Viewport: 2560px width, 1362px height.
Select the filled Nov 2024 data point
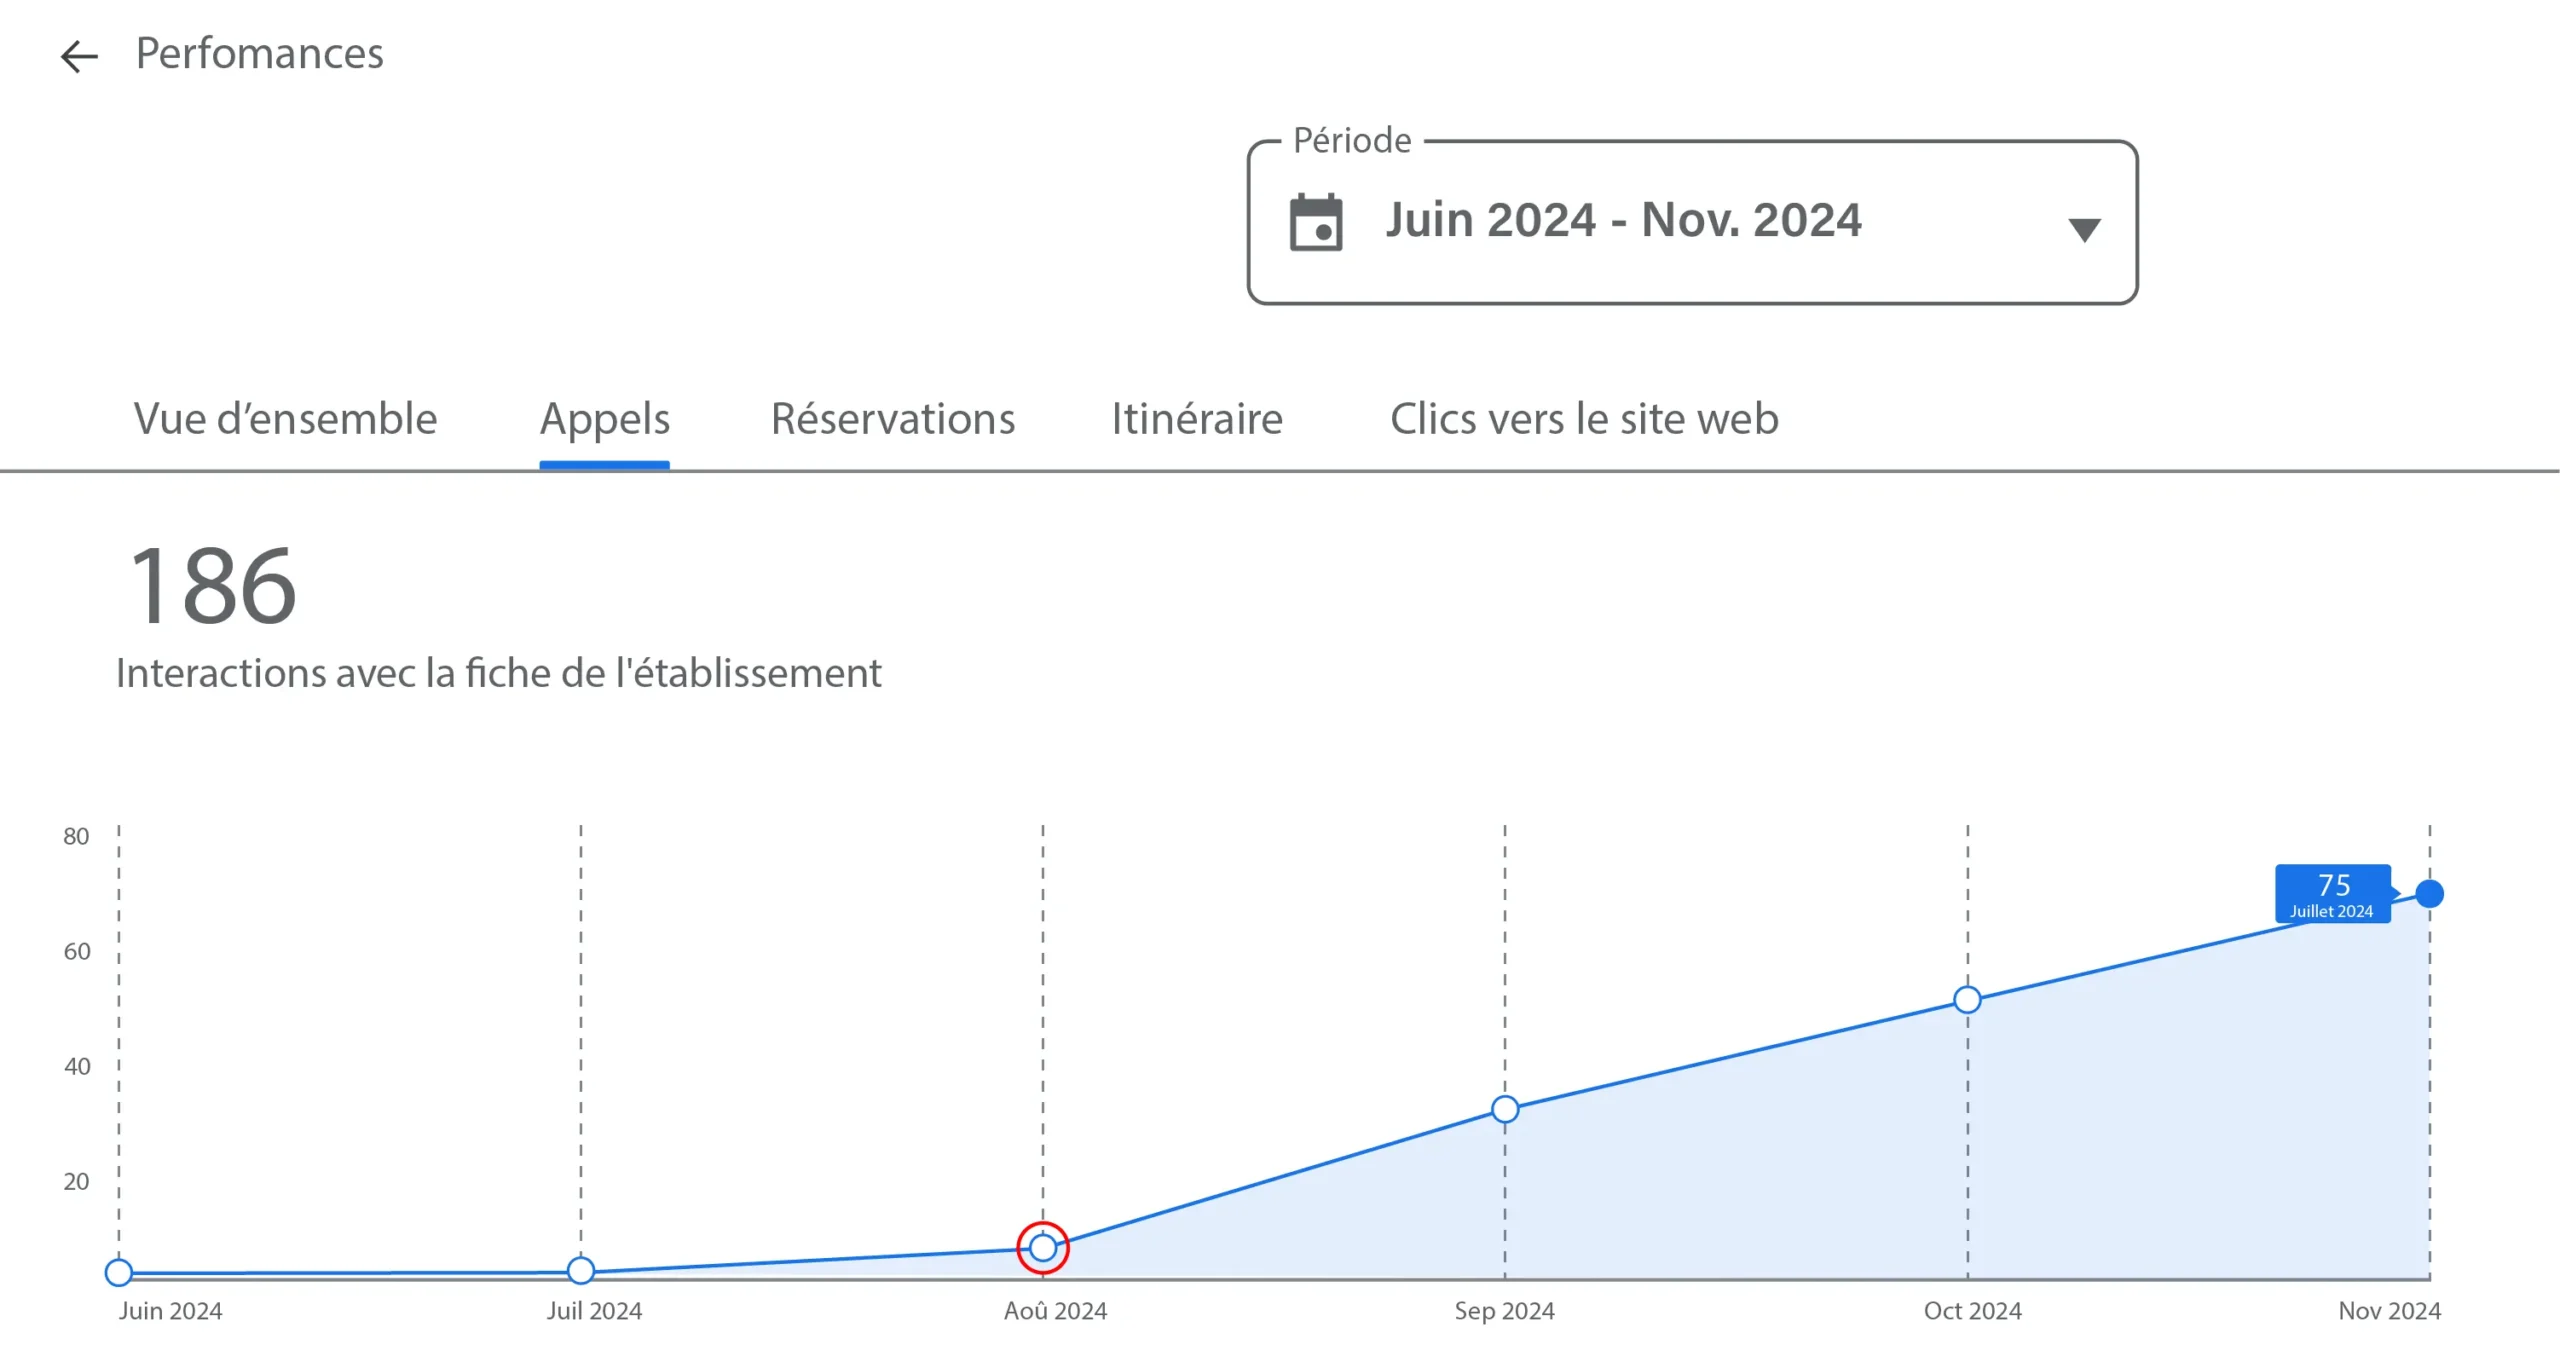[x=2429, y=893]
